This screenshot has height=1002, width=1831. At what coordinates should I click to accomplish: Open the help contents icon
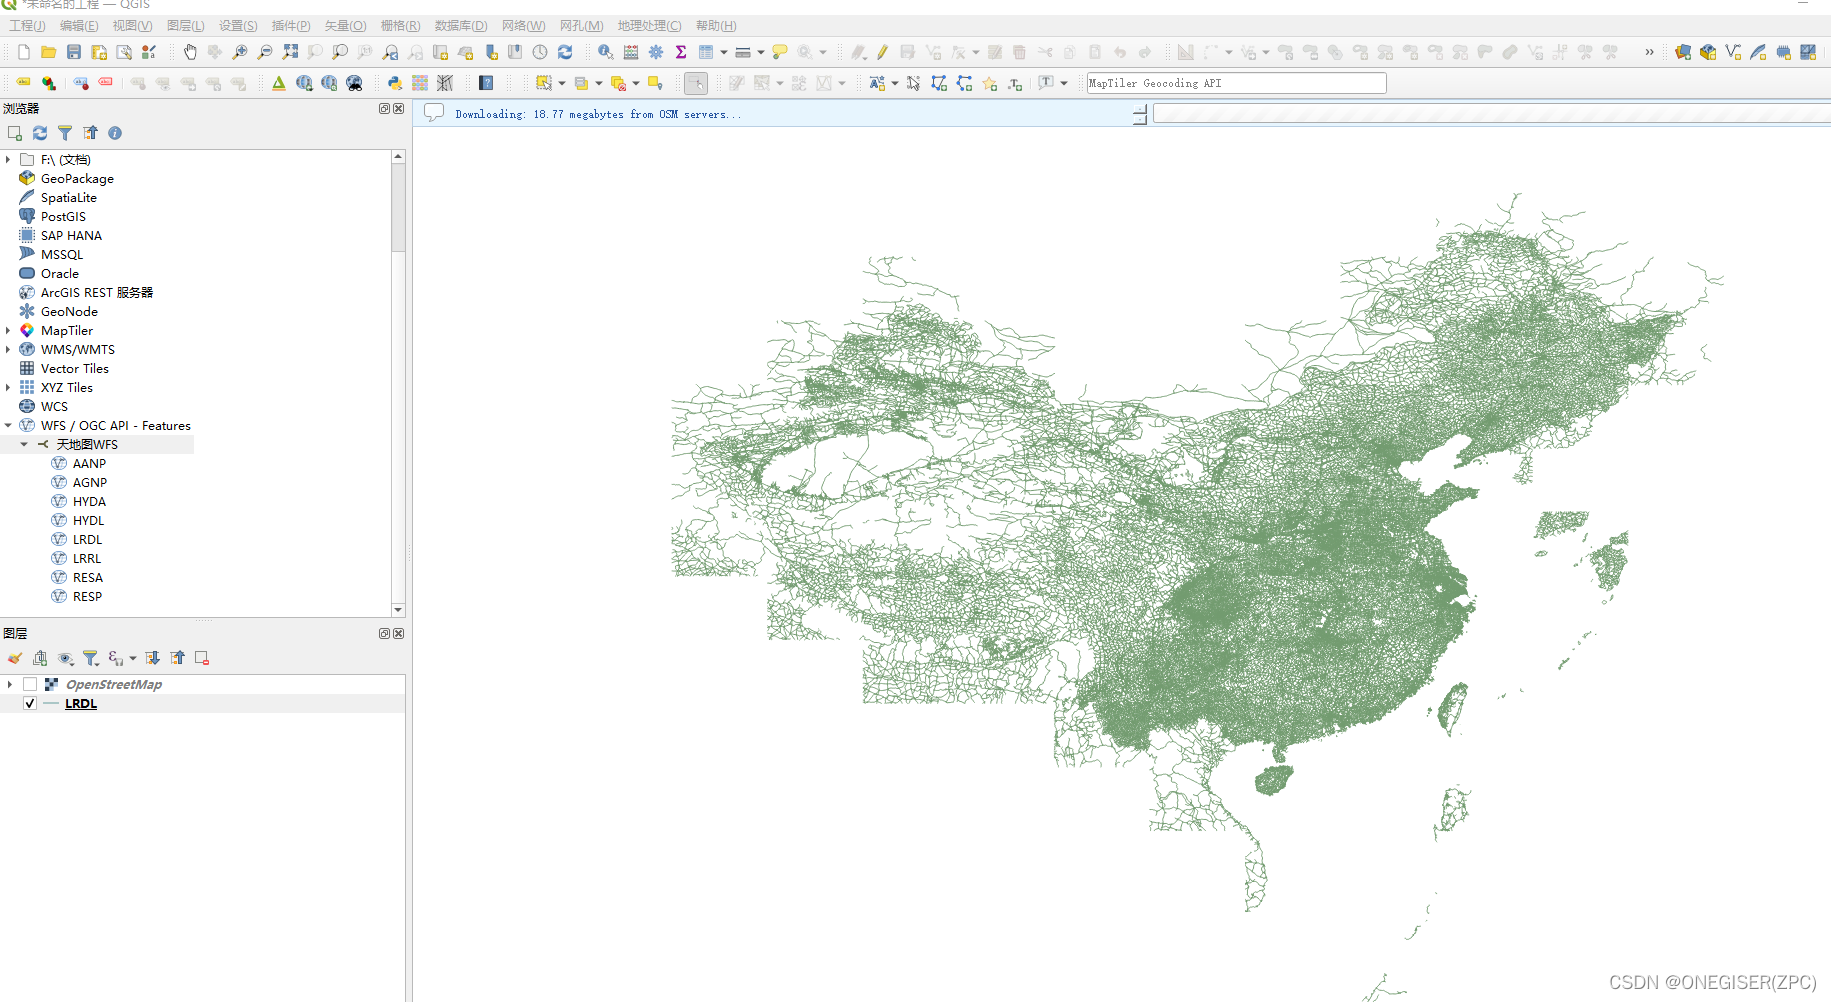[486, 83]
